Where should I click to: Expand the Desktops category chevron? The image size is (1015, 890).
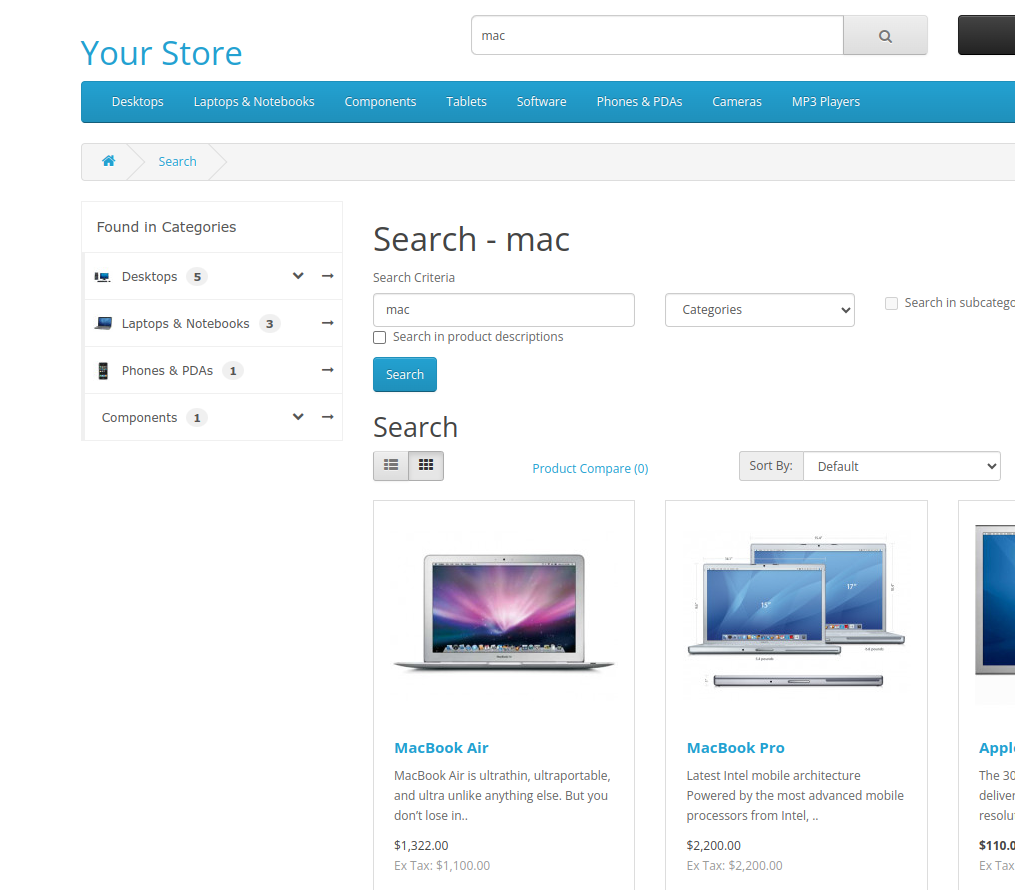click(x=298, y=276)
